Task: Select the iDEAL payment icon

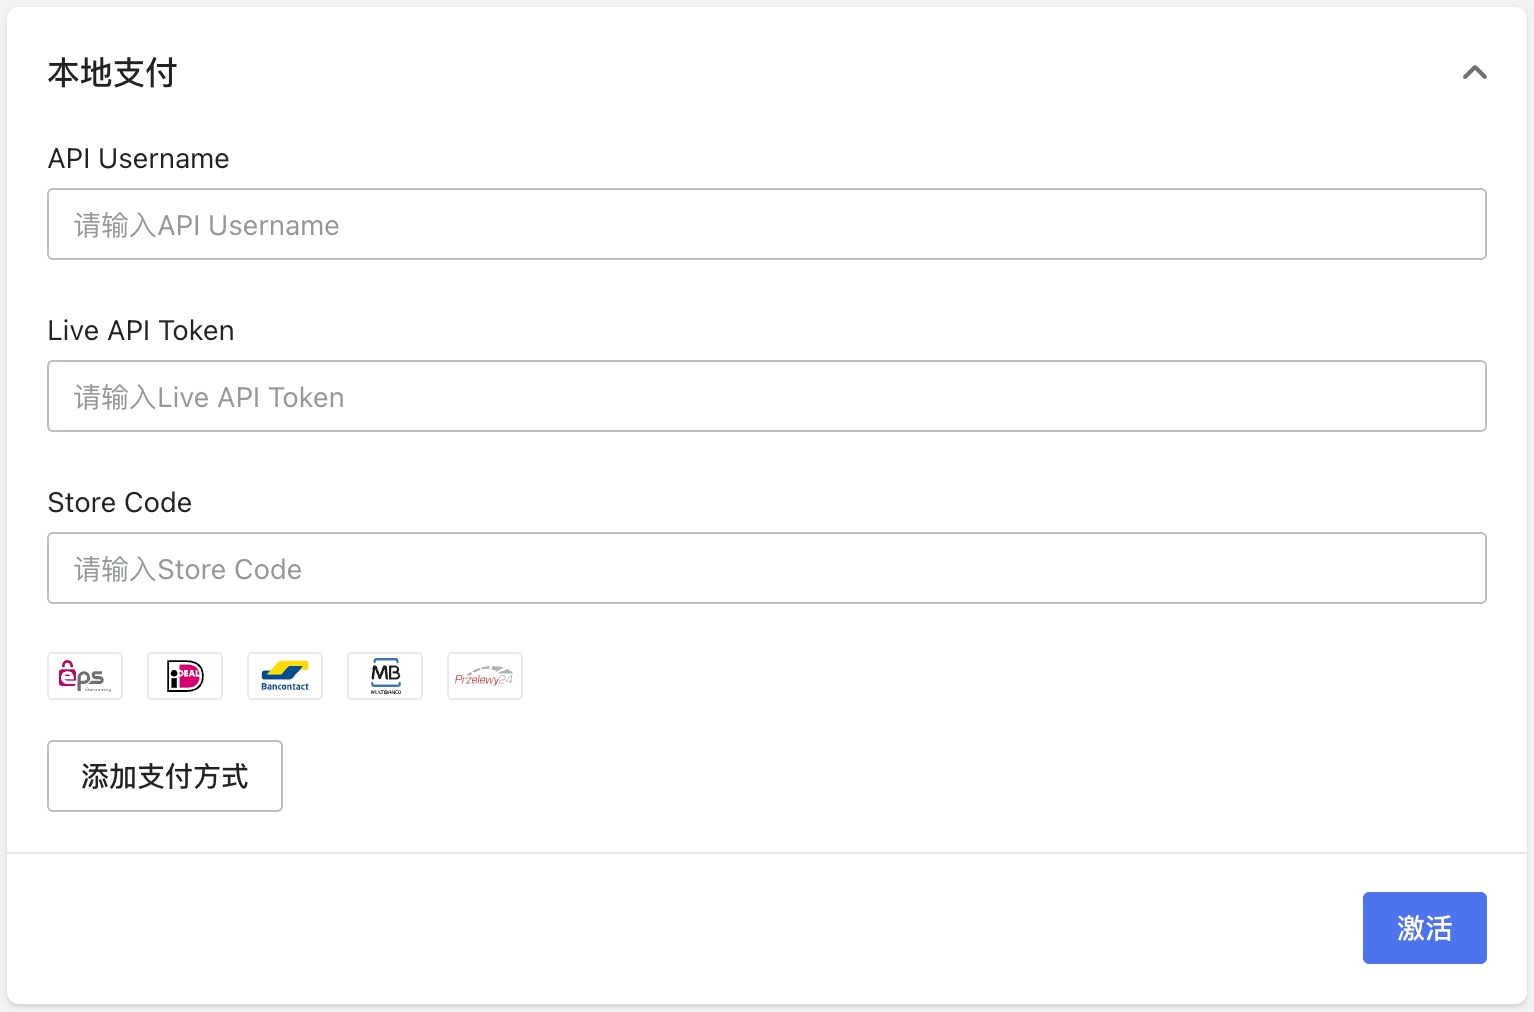Action: (185, 676)
